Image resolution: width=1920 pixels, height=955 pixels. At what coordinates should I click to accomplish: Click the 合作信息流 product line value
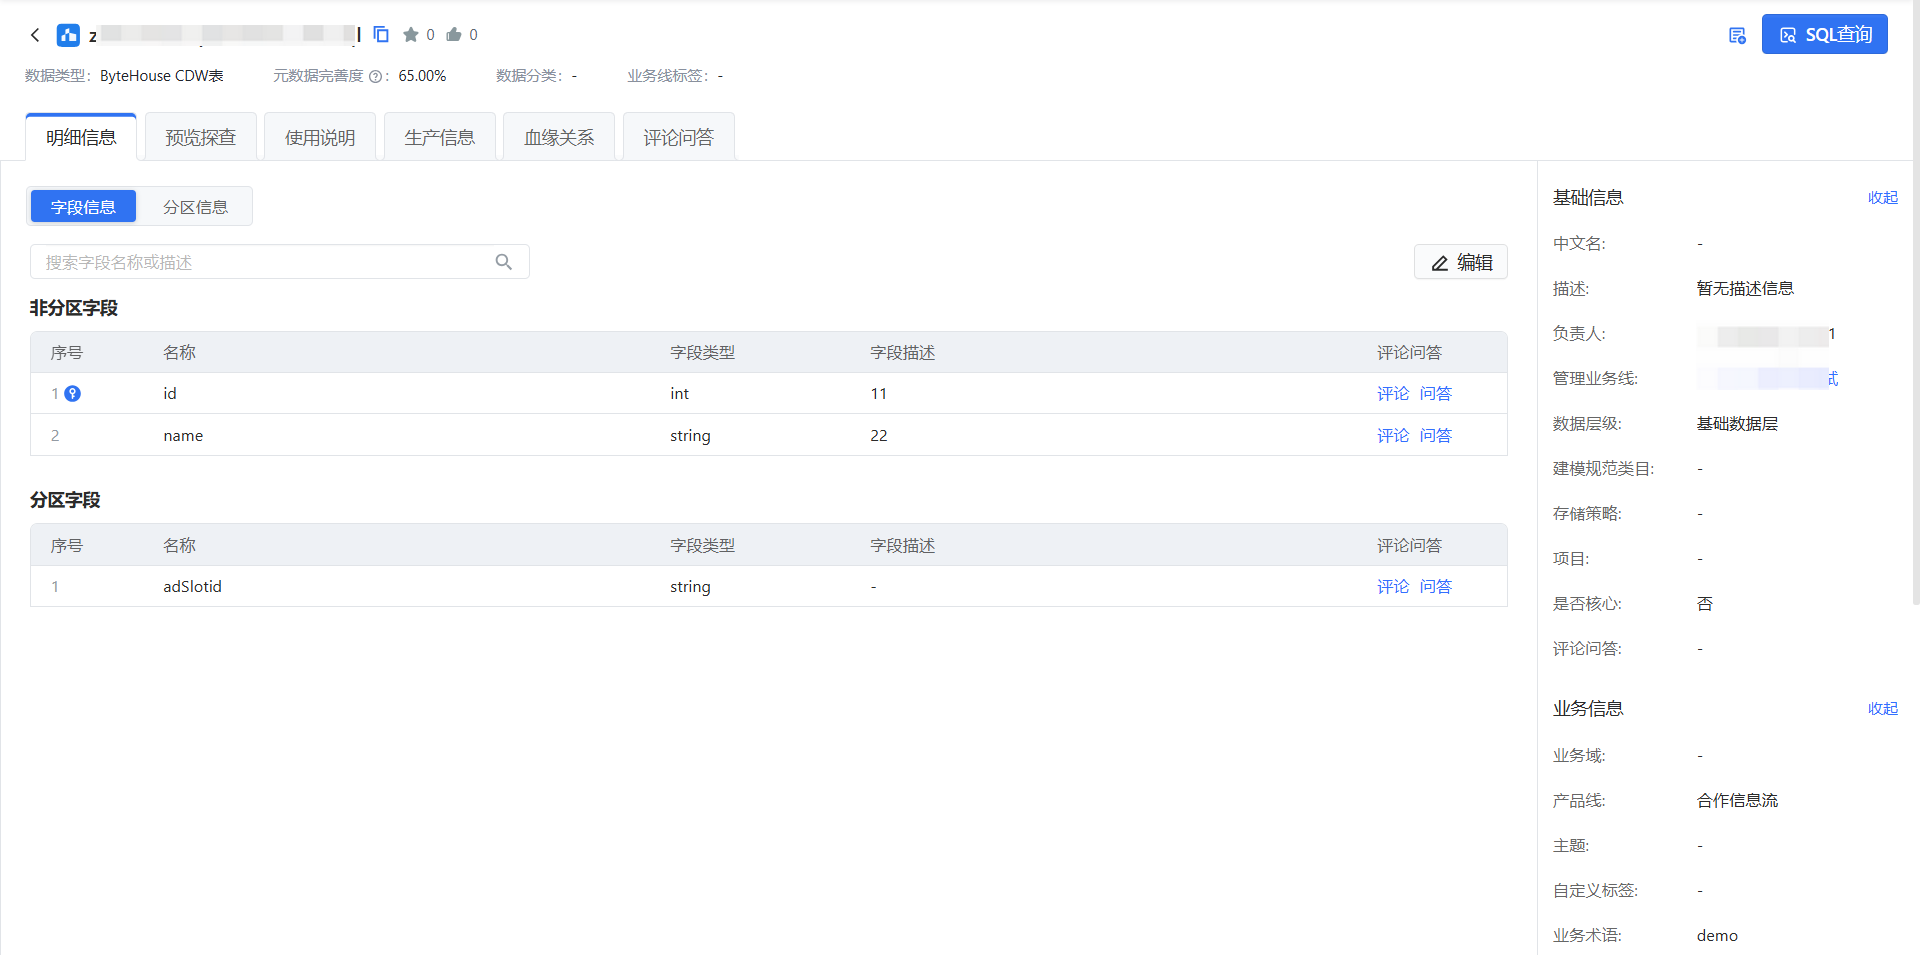(1737, 801)
